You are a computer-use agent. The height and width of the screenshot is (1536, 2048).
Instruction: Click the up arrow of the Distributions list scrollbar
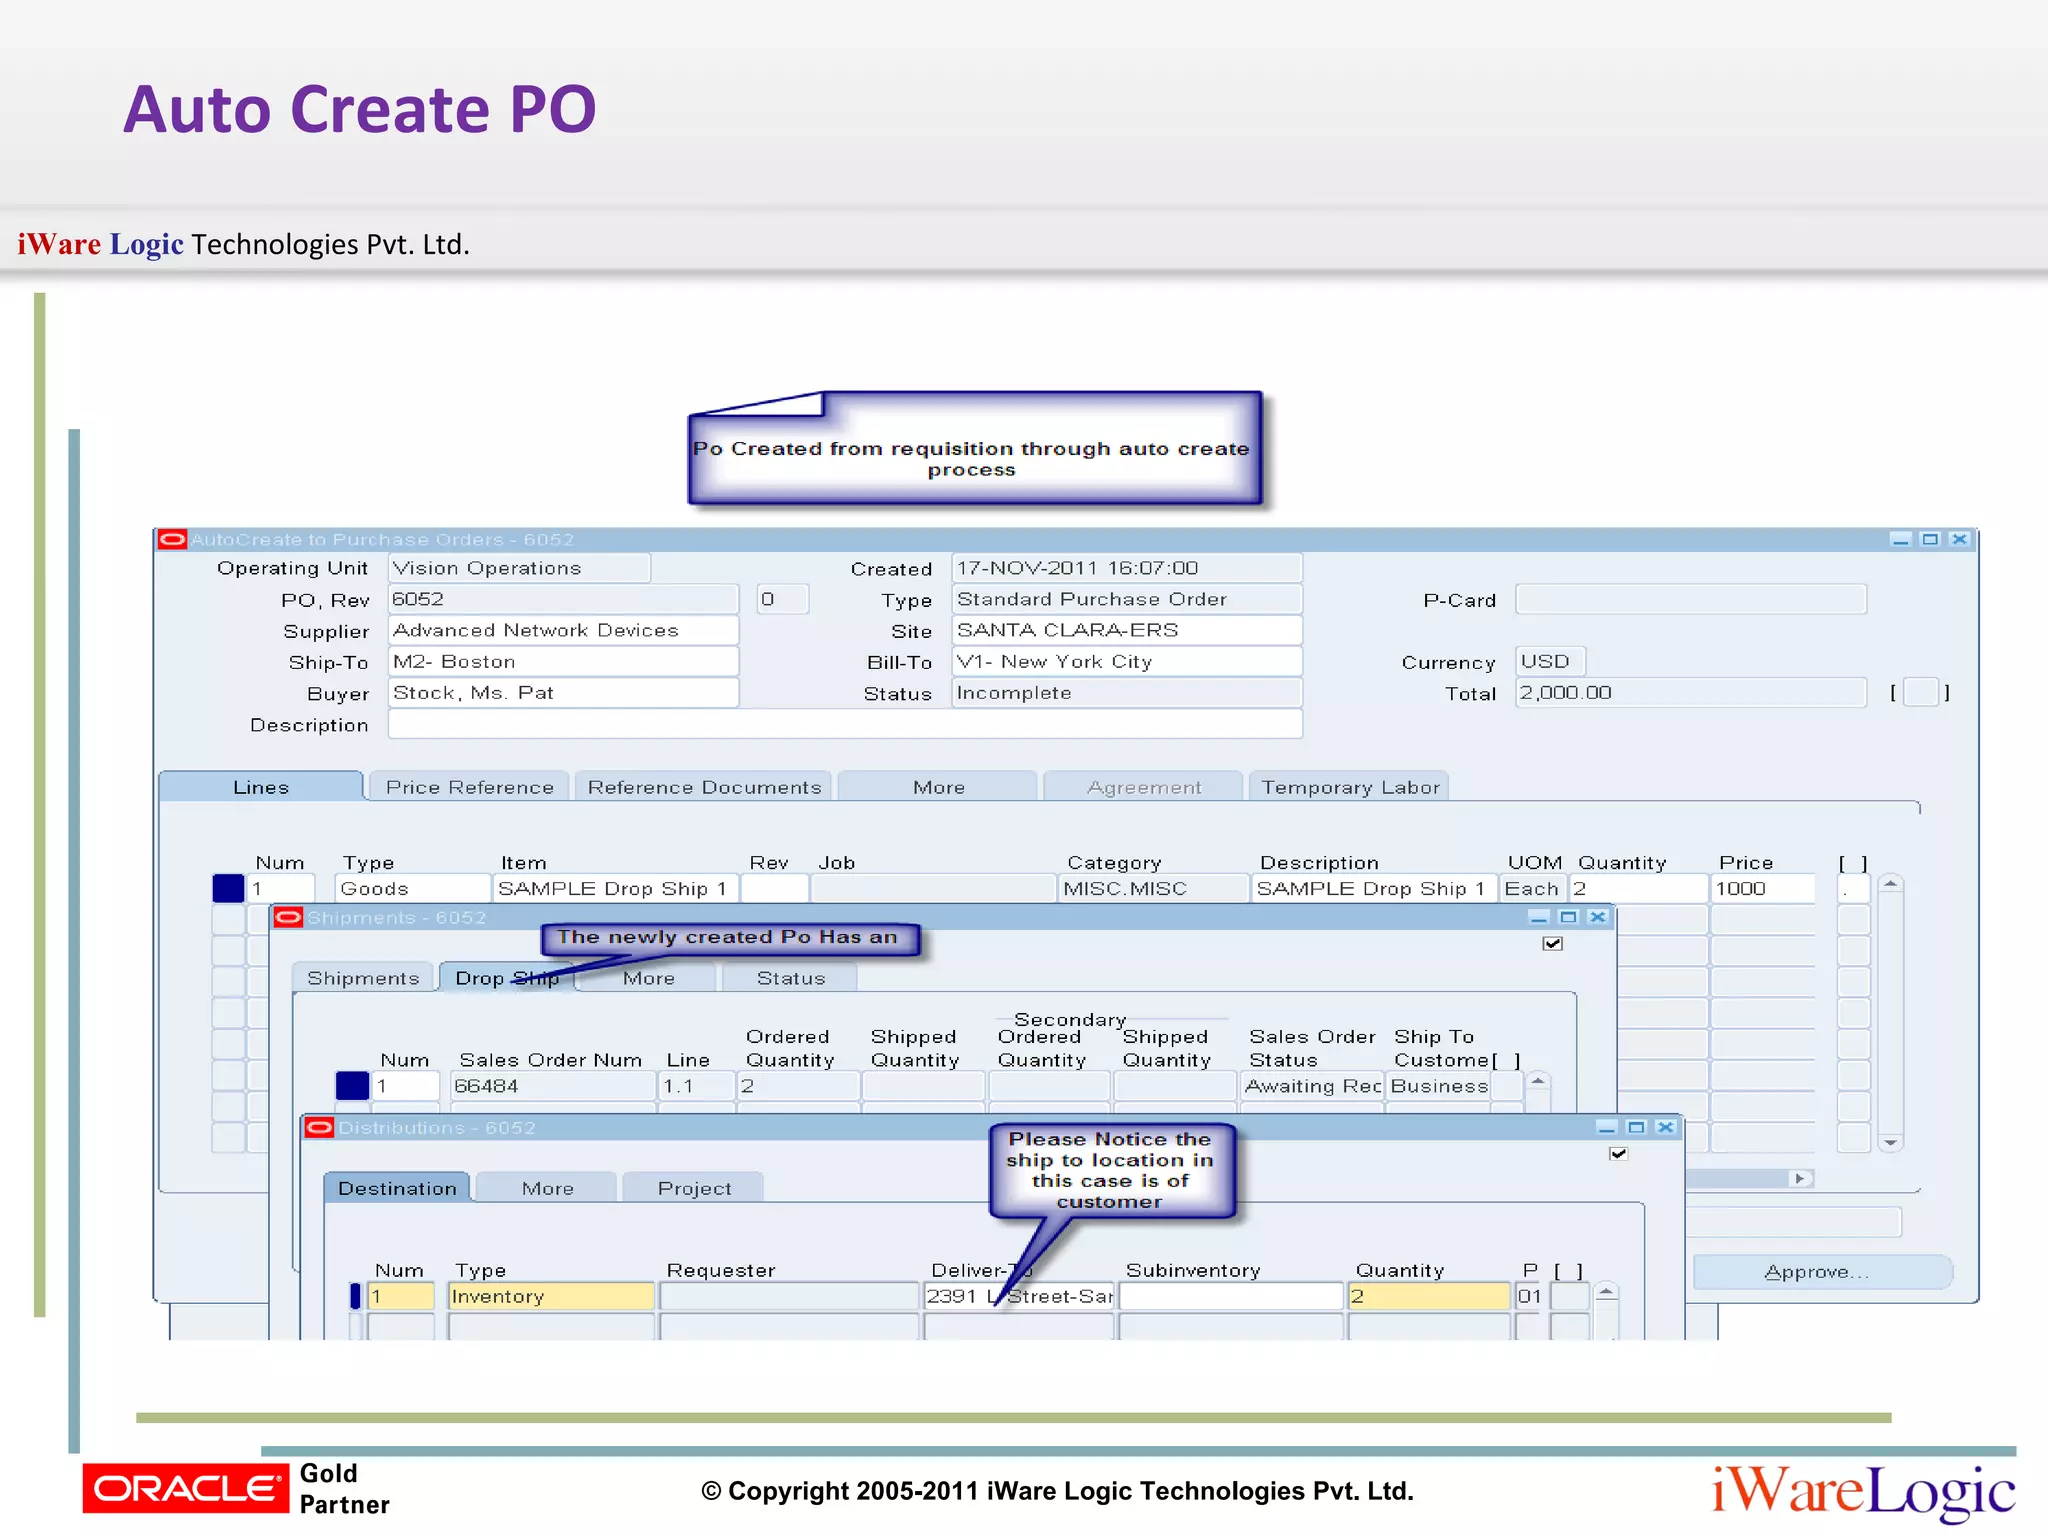point(1606,1292)
